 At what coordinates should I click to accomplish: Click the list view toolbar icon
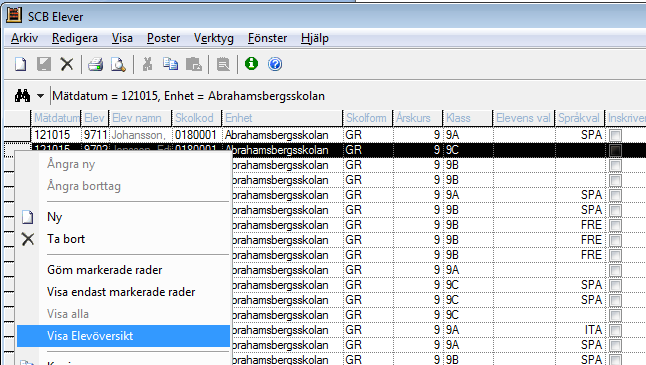point(223,64)
